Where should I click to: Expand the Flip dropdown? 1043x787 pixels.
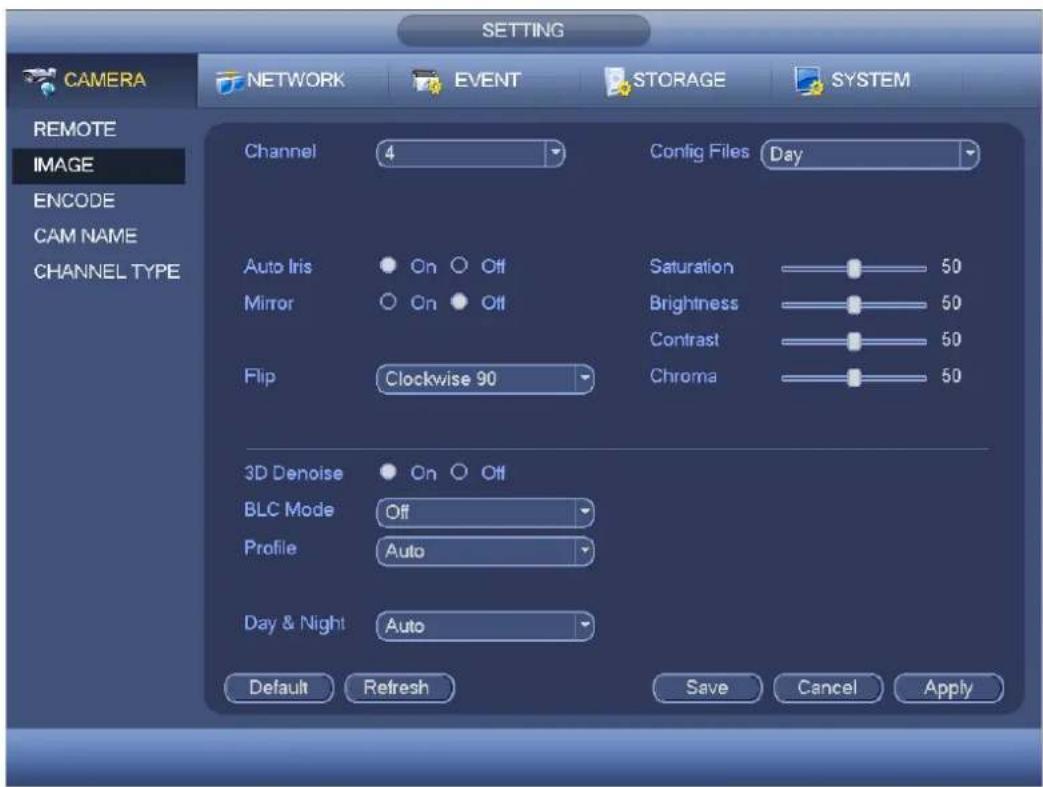coord(485,379)
